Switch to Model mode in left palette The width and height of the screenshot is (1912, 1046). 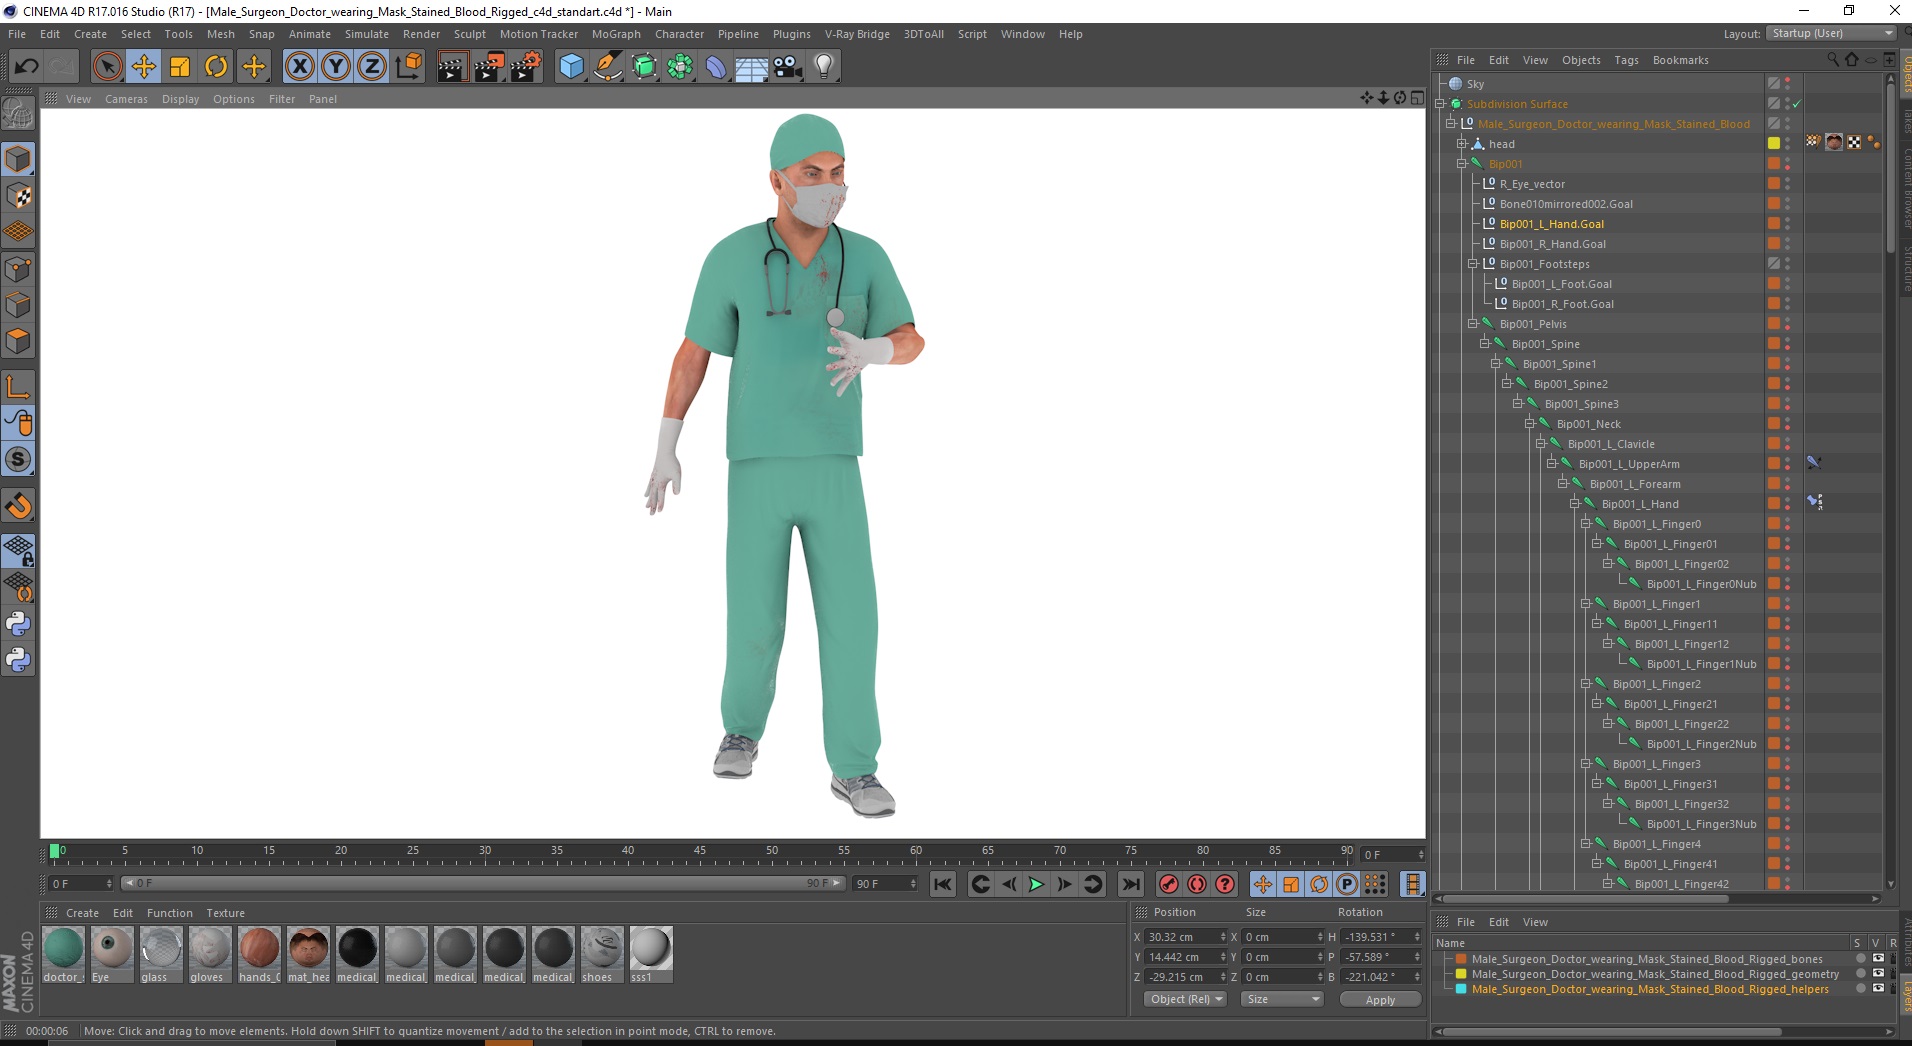point(18,159)
